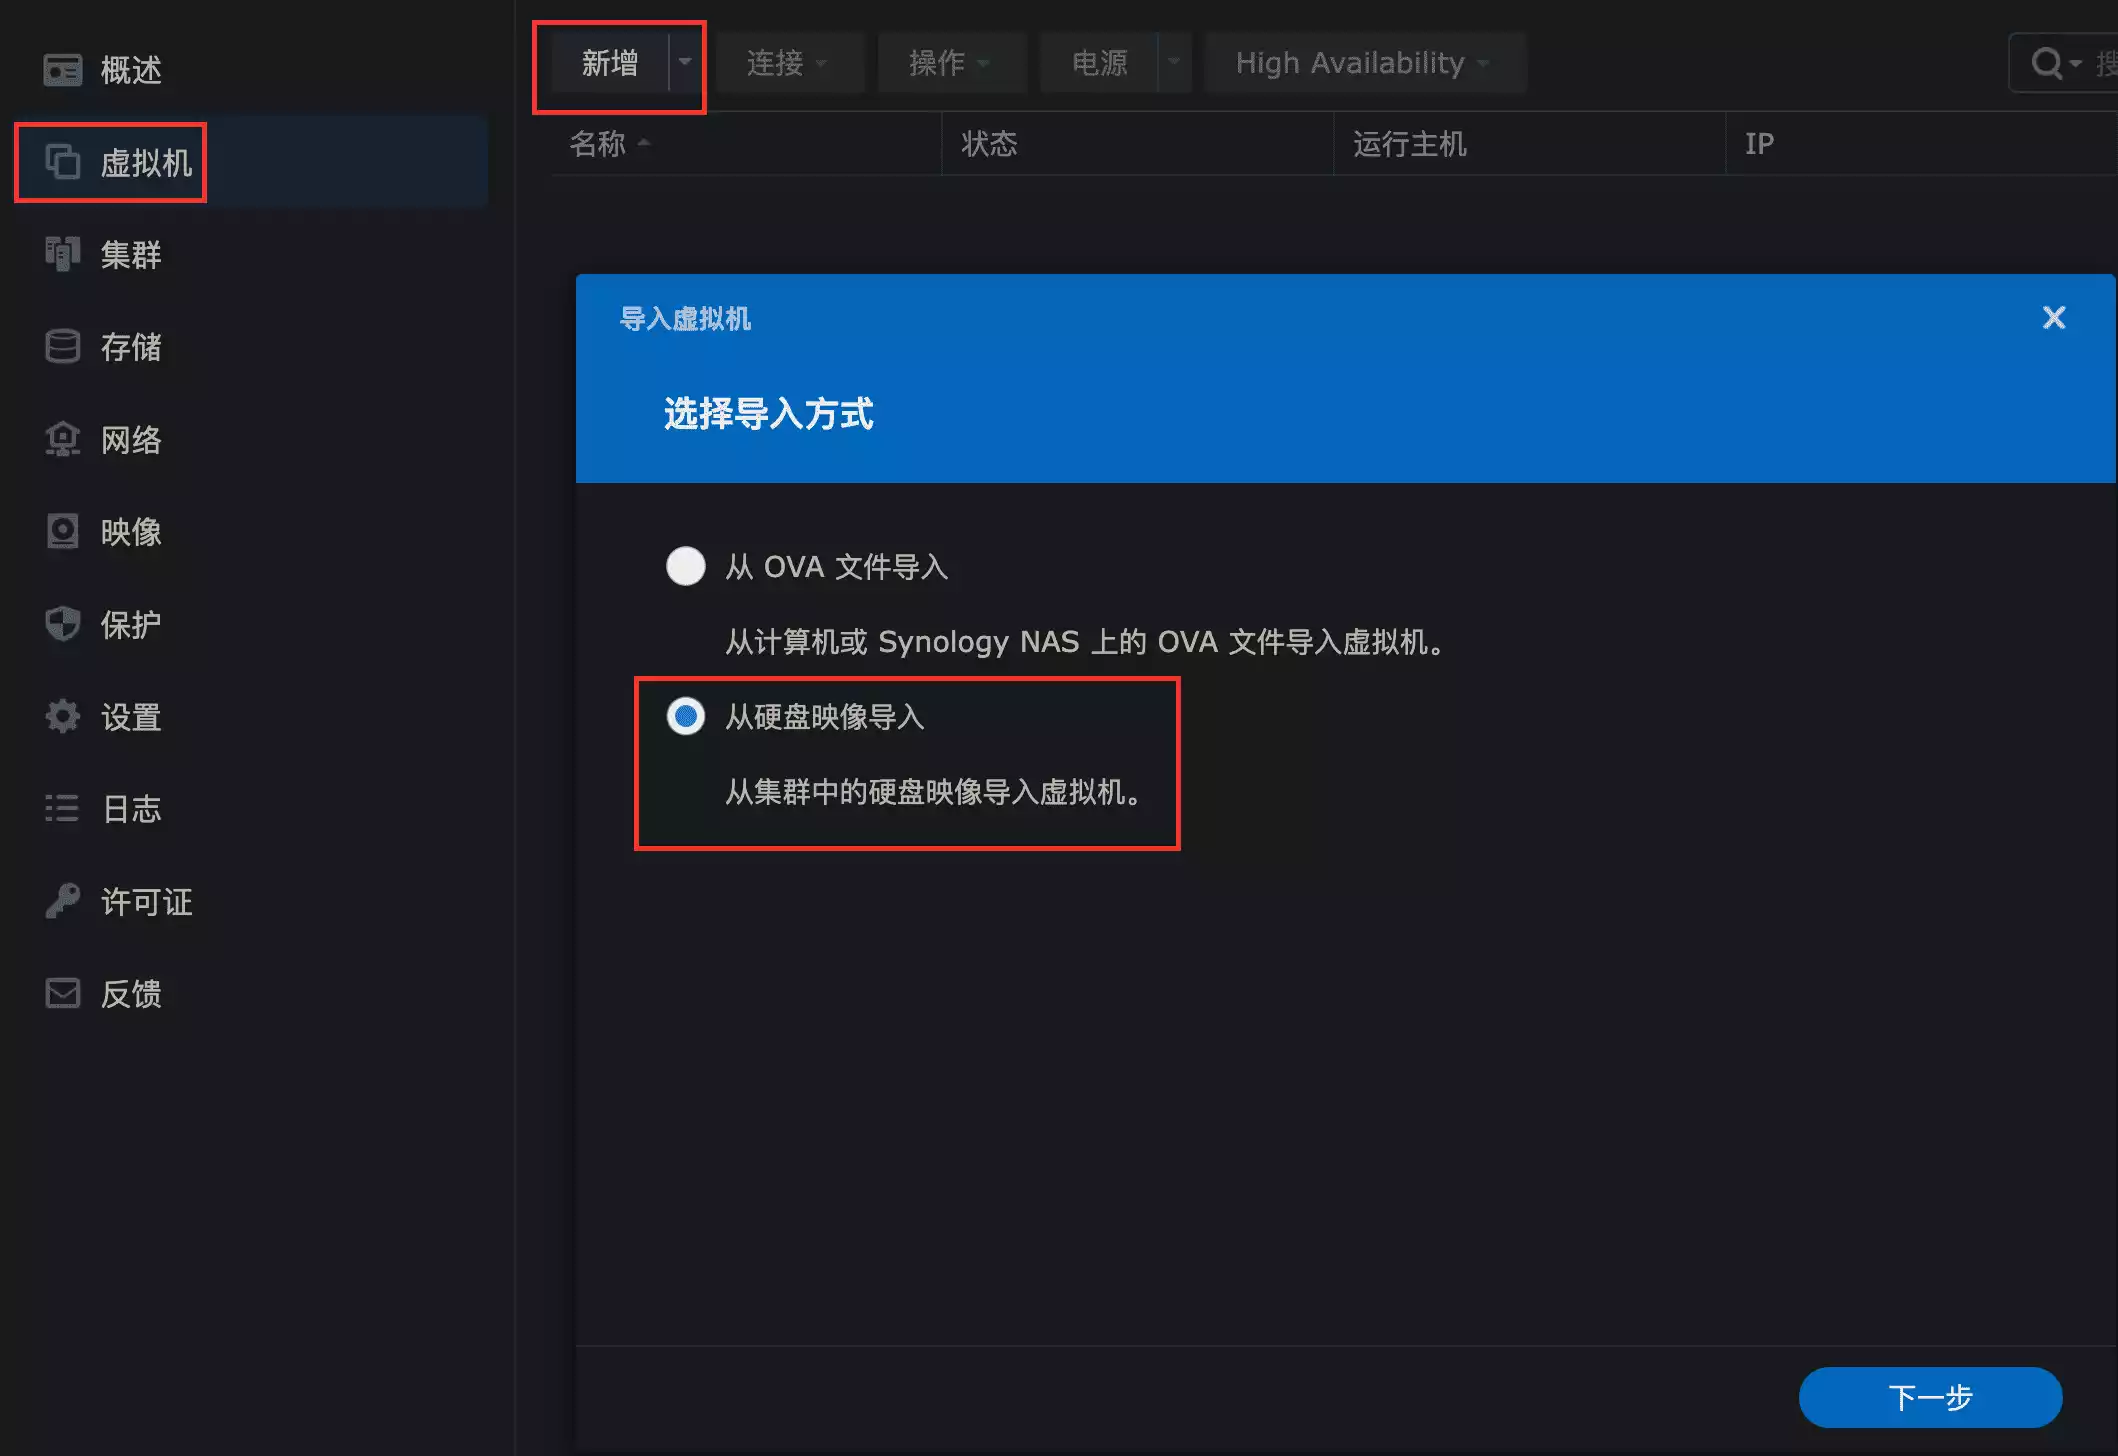Open the 日志 log menu item

[131, 809]
